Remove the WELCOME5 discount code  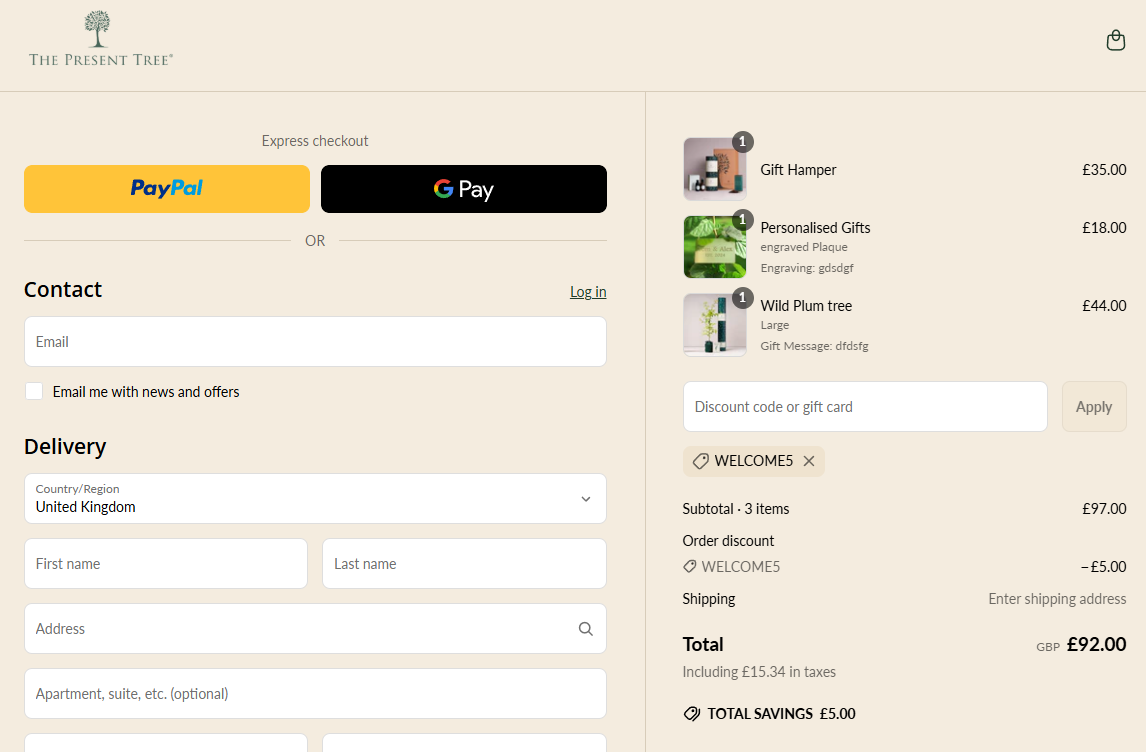809,461
